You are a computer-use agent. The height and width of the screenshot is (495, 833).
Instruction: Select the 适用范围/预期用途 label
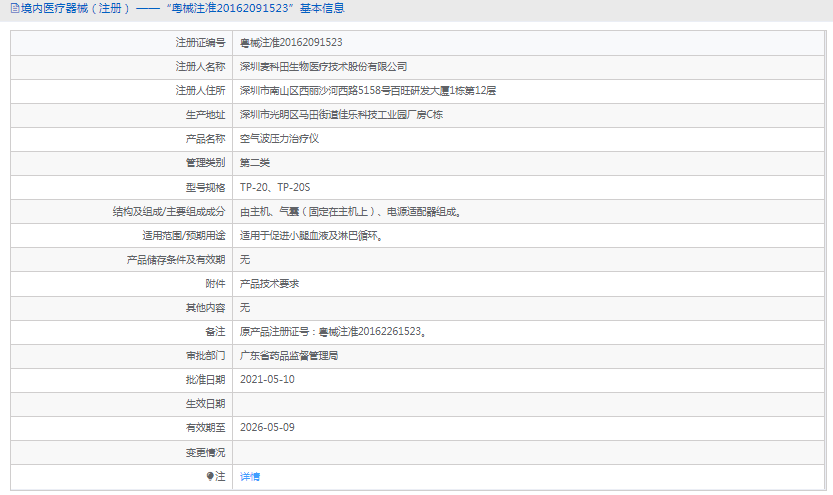click(184, 235)
